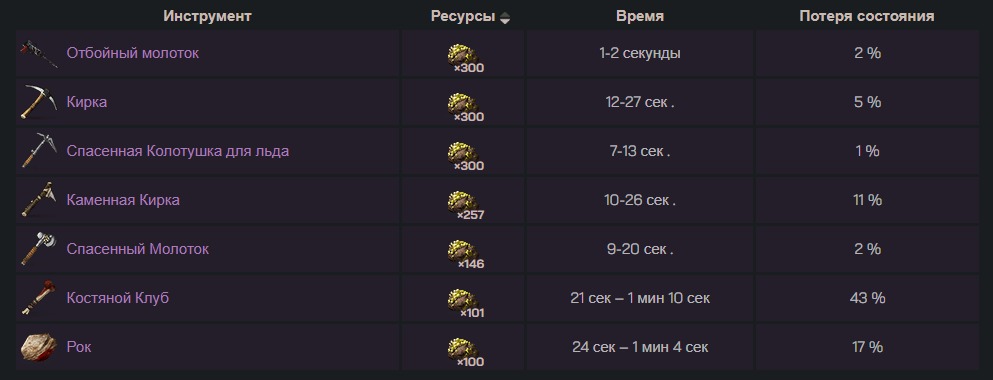The height and width of the screenshot is (380, 993).
Task: Open the Костяной Клуб link
Action: 118,298
